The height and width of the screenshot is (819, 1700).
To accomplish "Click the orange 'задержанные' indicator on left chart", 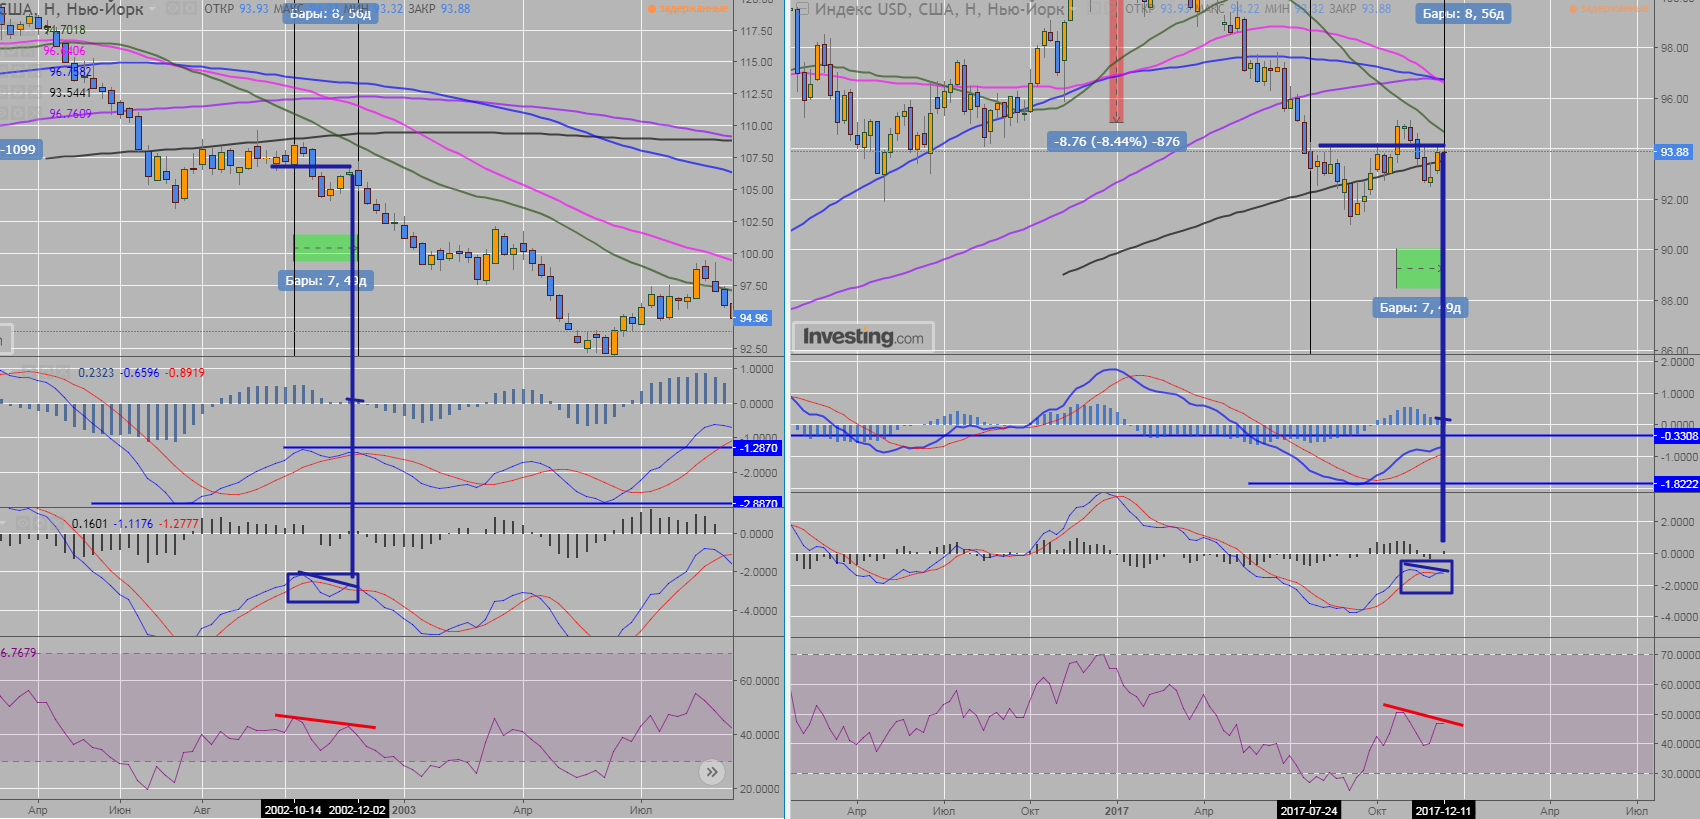I will [688, 9].
